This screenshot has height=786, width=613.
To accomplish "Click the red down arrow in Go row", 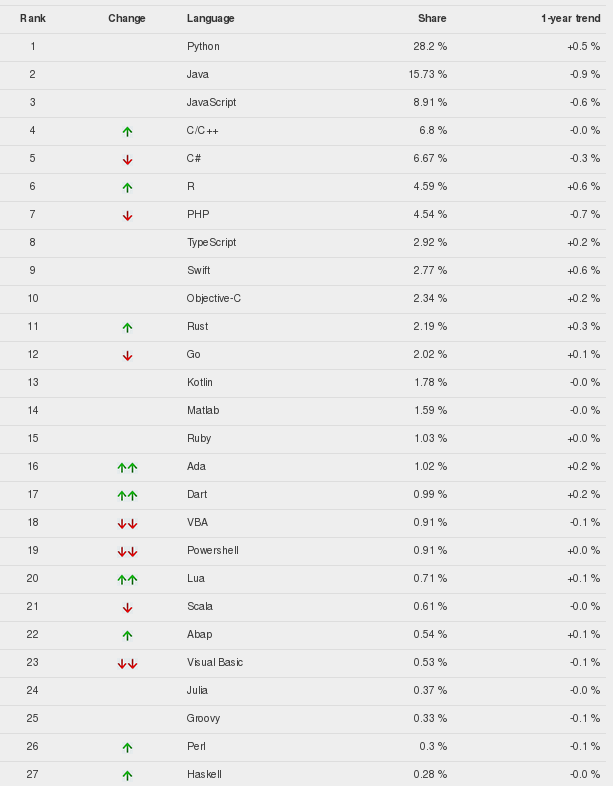I will pyautogui.click(x=127, y=355).
